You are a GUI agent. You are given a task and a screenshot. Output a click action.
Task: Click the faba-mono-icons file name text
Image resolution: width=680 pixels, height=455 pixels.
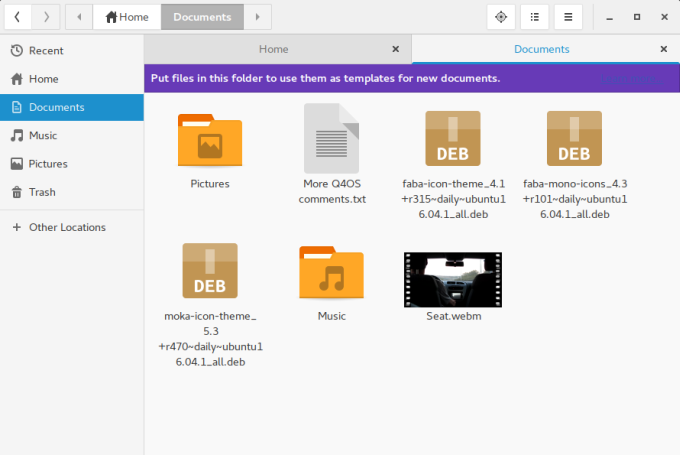575,199
